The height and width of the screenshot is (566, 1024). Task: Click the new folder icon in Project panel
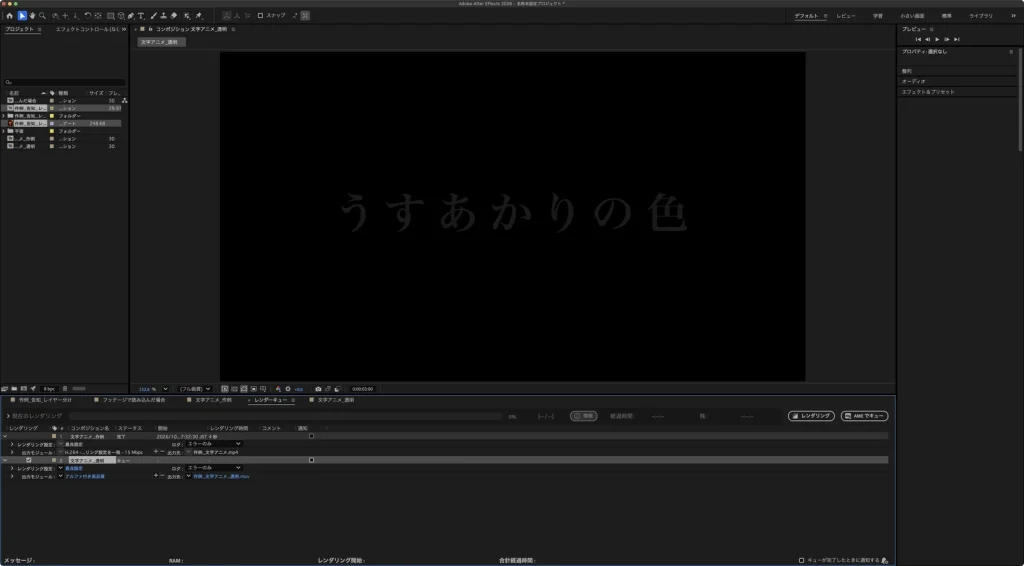point(14,388)
